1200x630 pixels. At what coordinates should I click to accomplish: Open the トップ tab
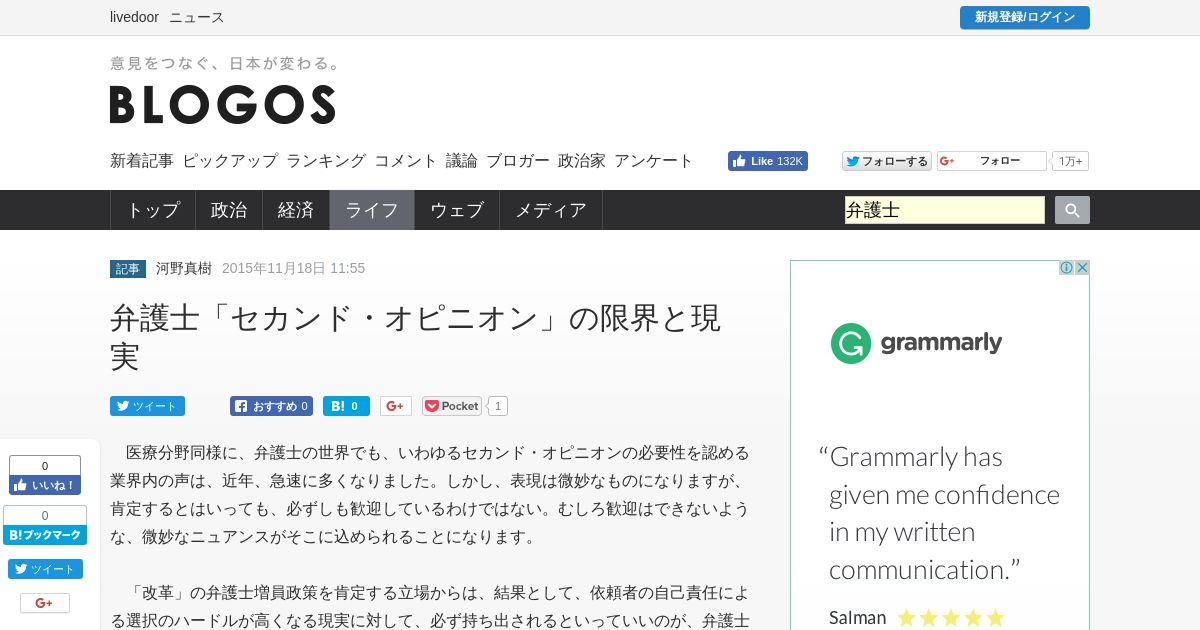pyautogui.click(x=152, y=210)
